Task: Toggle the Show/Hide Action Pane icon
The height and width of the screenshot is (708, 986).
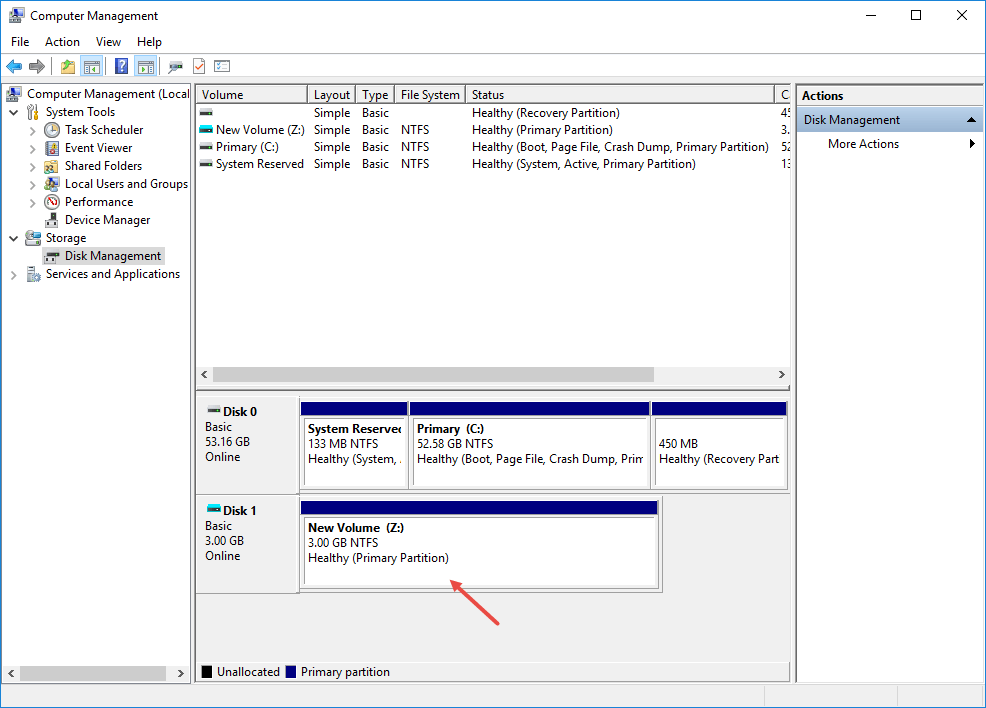Action: (x=146, y=66)
